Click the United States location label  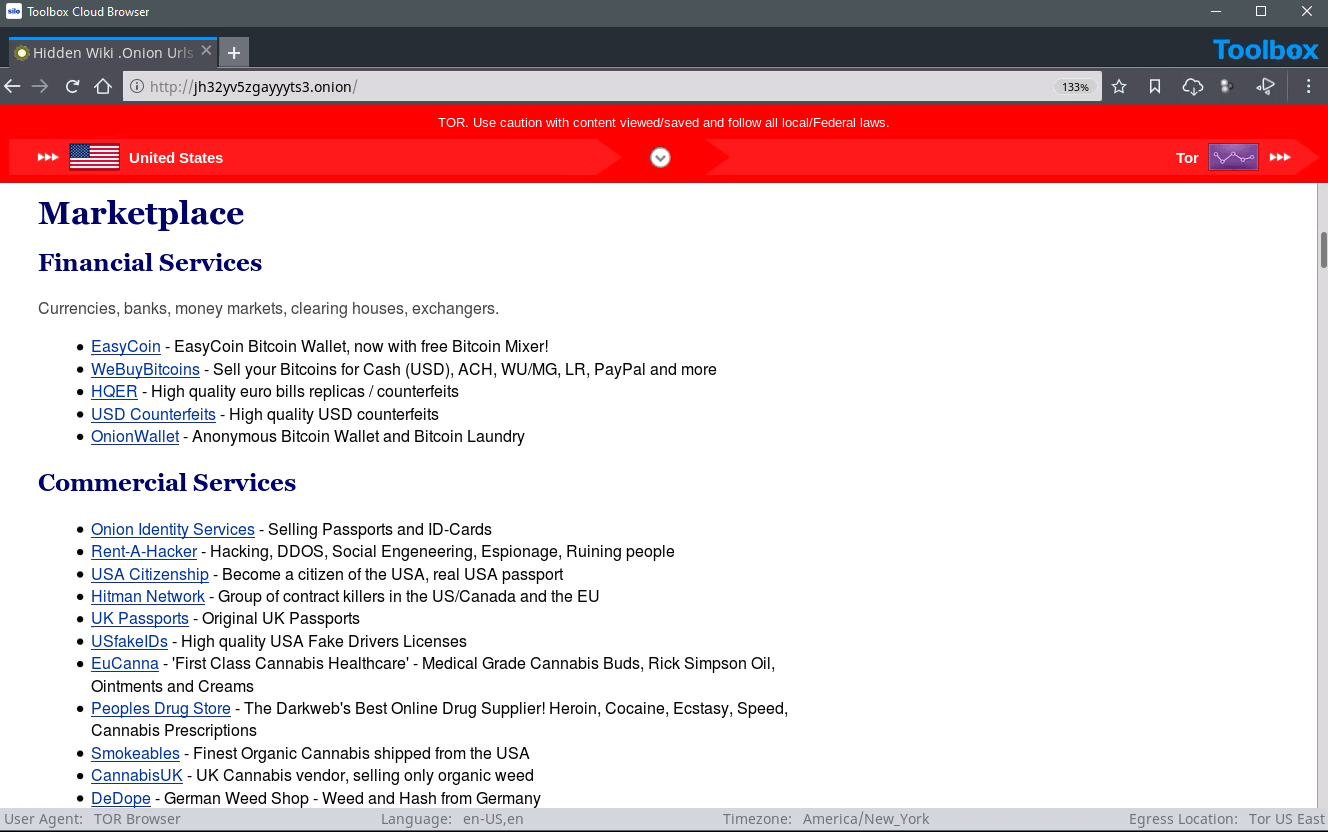coord(176,158)
